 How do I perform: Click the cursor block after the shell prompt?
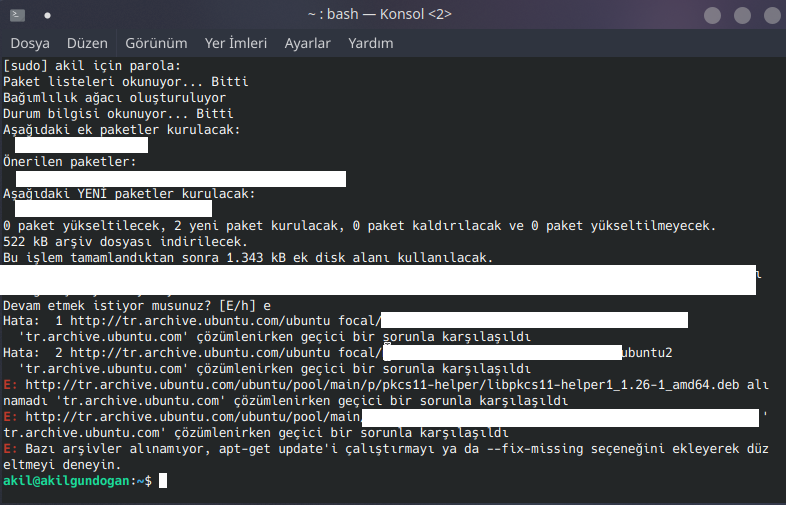point(163,481)
